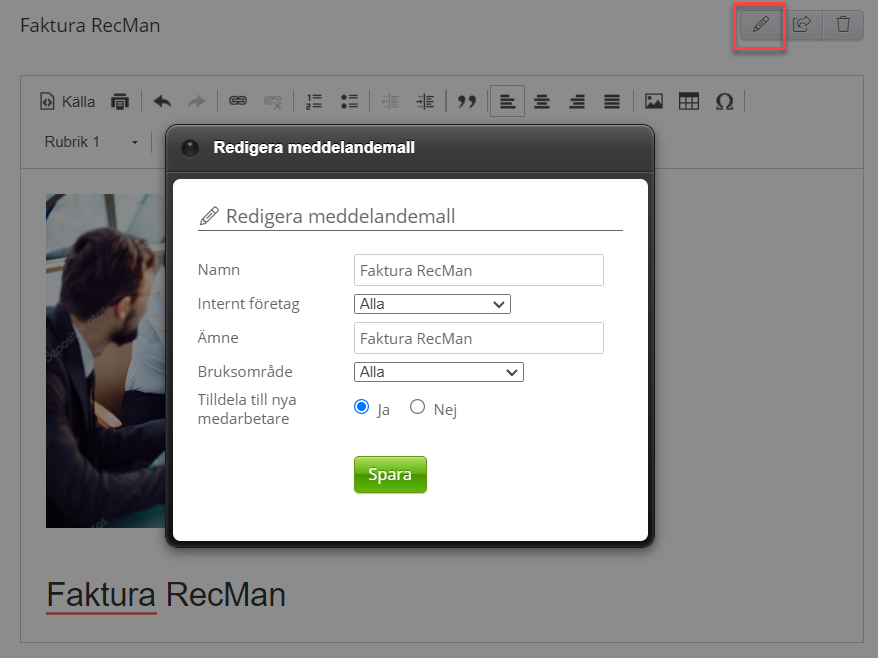Screen dimensions: 878x658
Task: Undo the last editor action
Action: tap(162, 101)
